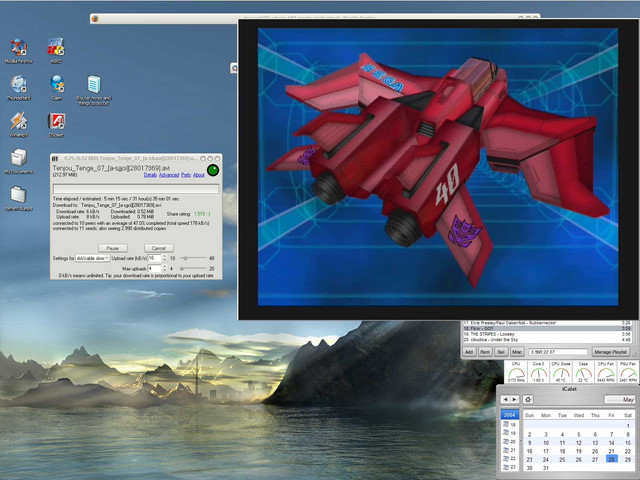The image size is (640, 480).
Task: Increase the Upload rate spinner value
Action: (164, 256)
